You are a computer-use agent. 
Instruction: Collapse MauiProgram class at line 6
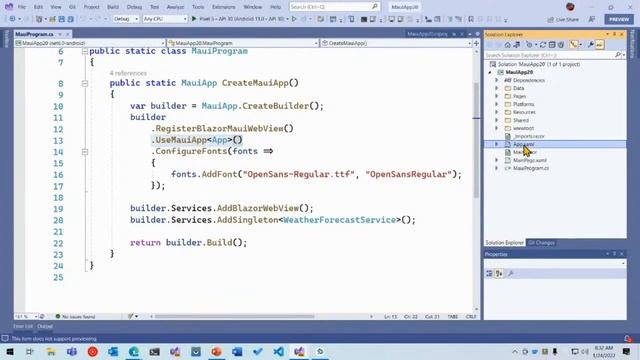[85, 51]
